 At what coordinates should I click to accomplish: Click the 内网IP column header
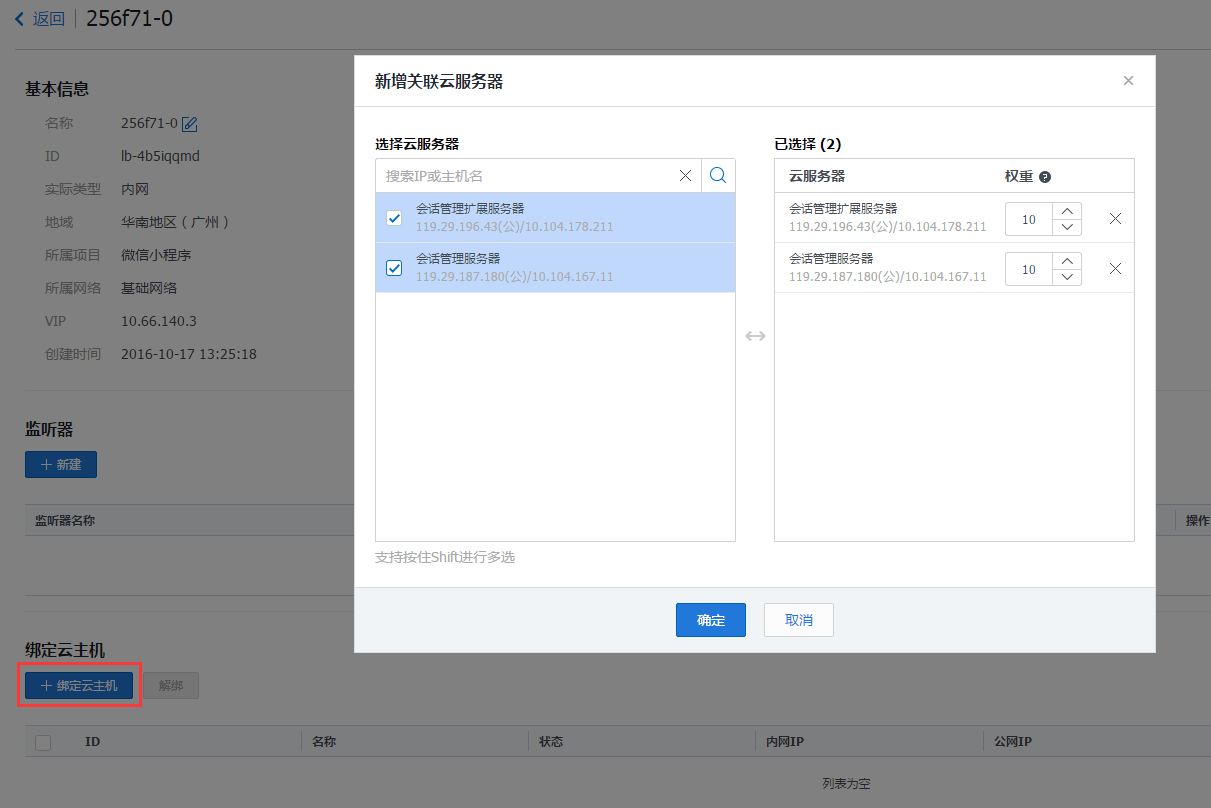point(785,742)
